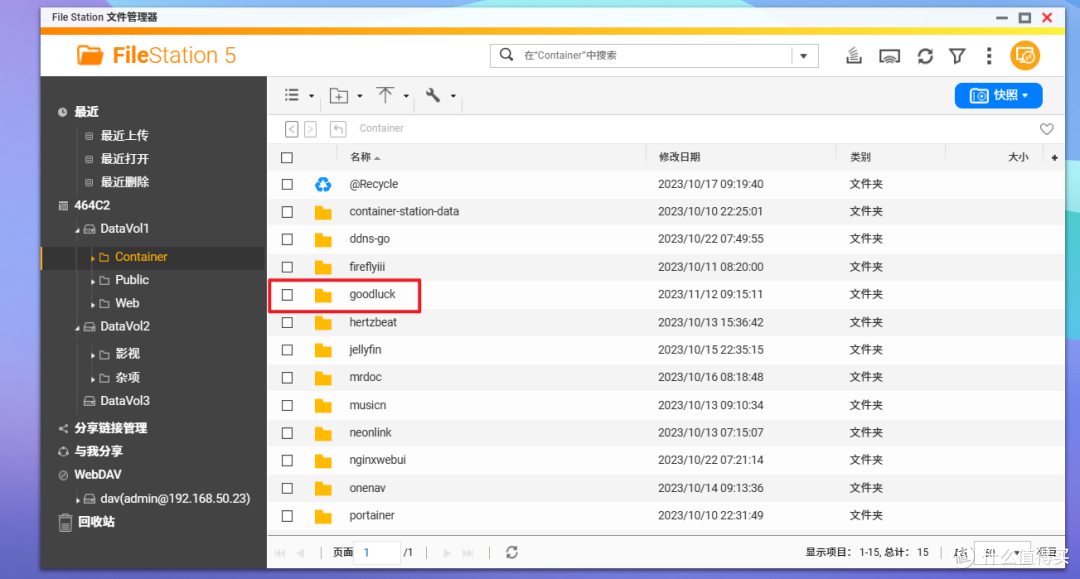This screenshot has height=579, width=1080.
Task: Click the neonlink folder name
Action: pos(370,433)
